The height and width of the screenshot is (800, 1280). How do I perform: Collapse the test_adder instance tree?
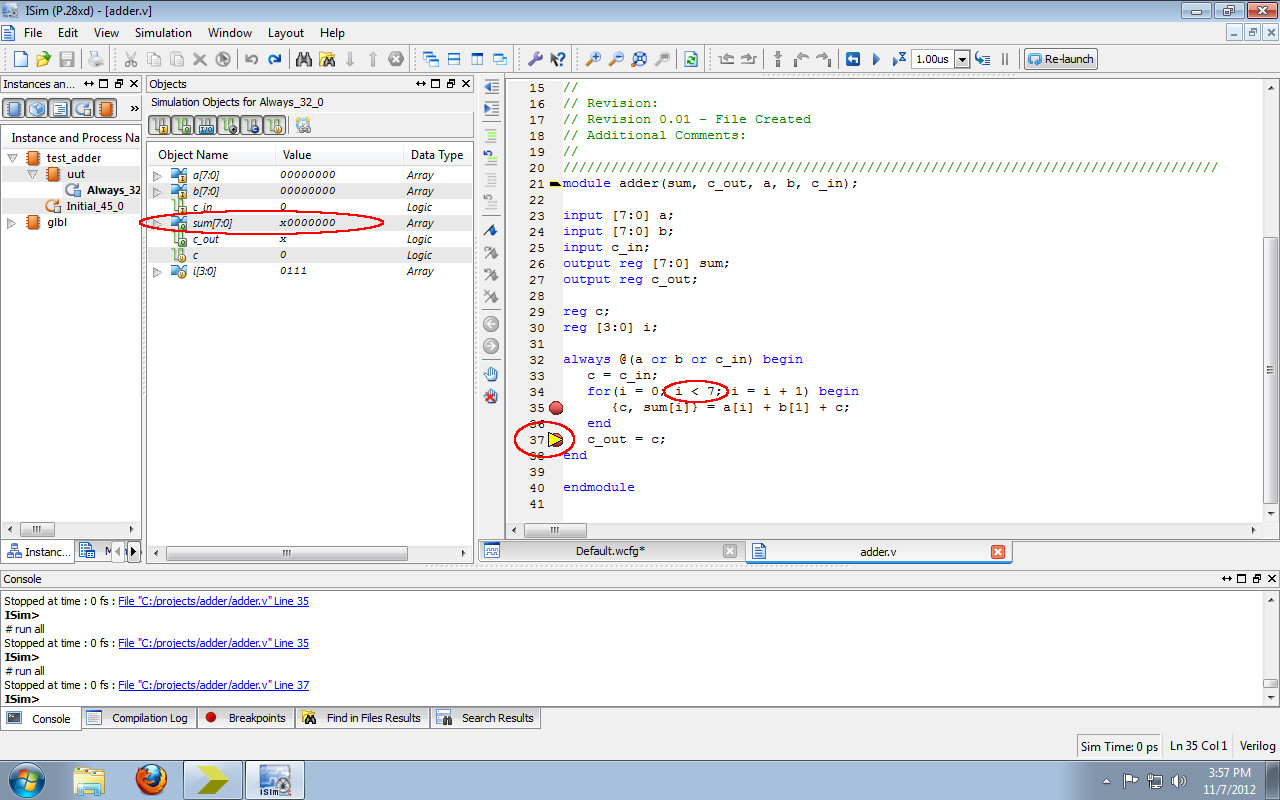[x=10, y=157]
